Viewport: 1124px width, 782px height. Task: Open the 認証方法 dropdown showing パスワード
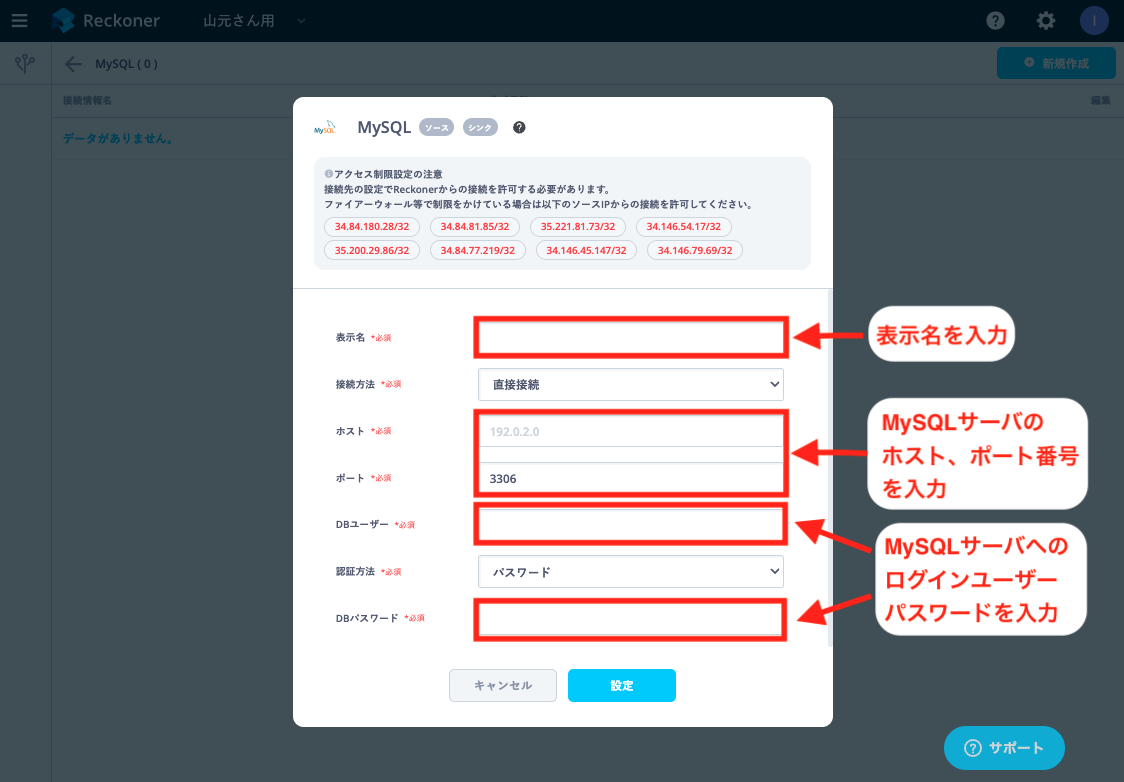point(631,572)
